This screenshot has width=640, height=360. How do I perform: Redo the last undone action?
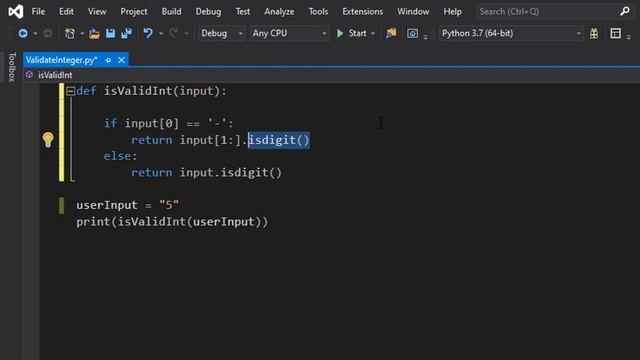[x=173, y=33]
